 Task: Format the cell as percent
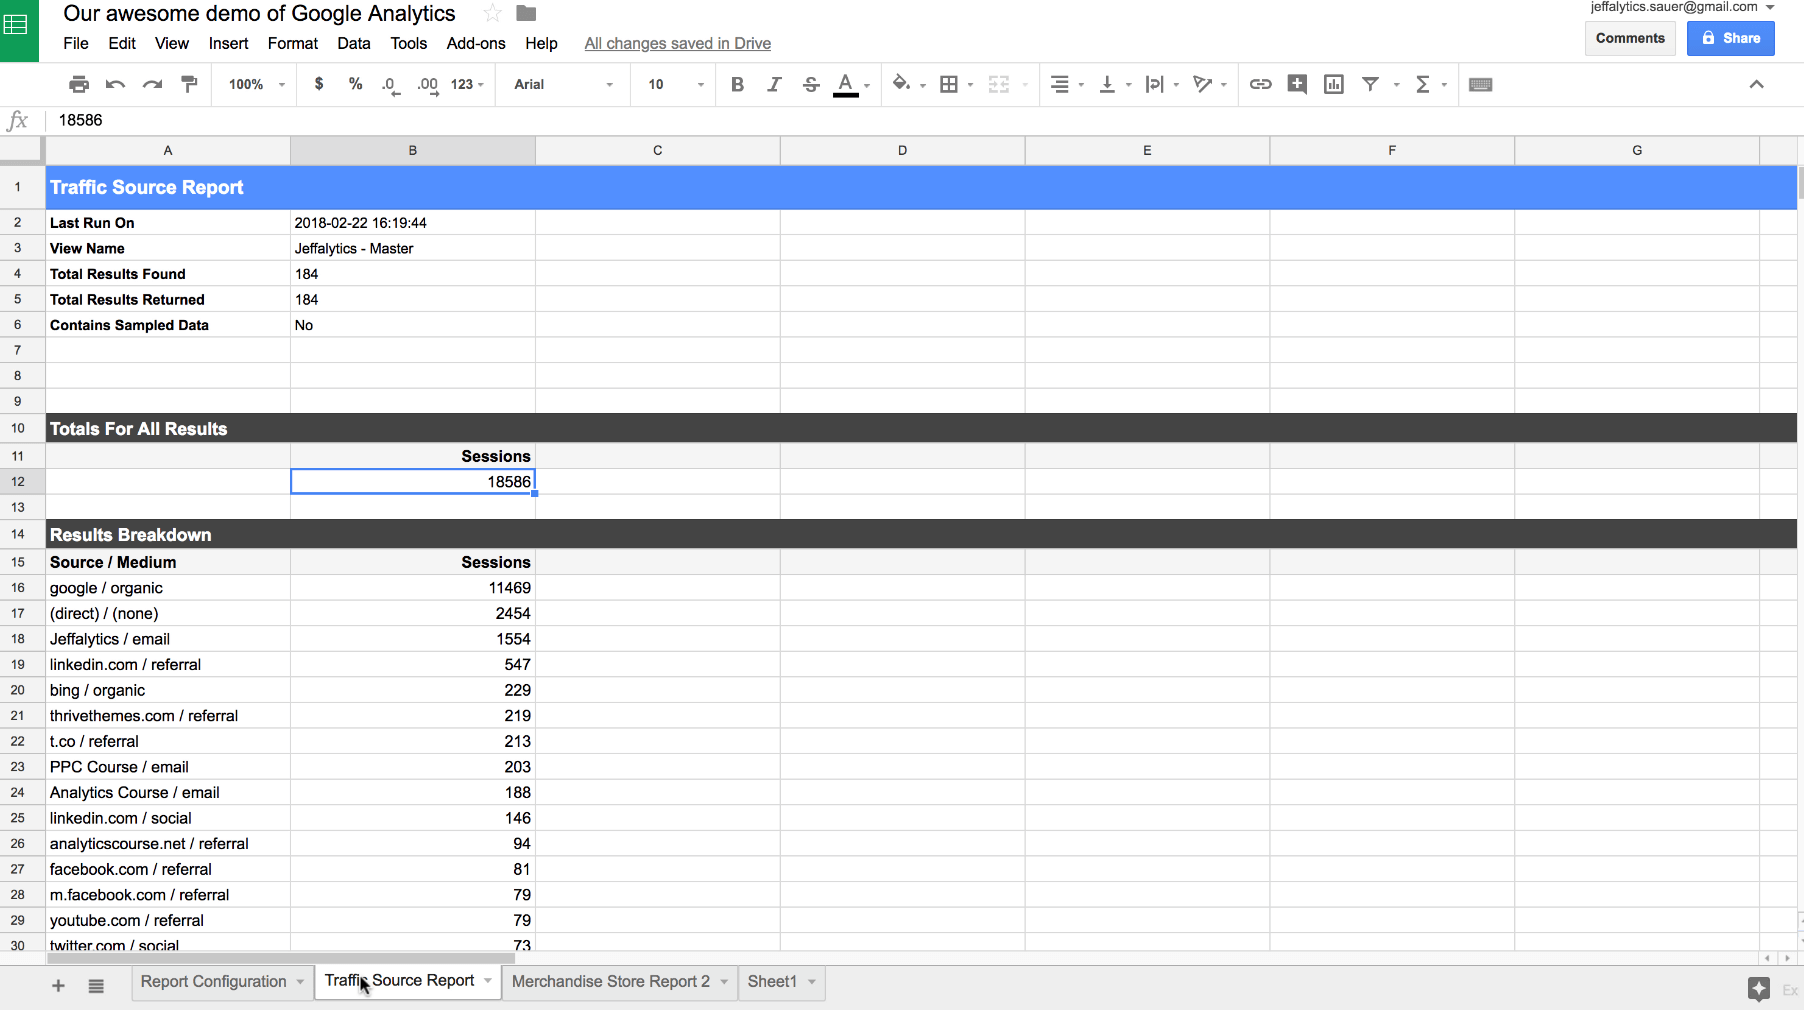click(x=355, y=84)
